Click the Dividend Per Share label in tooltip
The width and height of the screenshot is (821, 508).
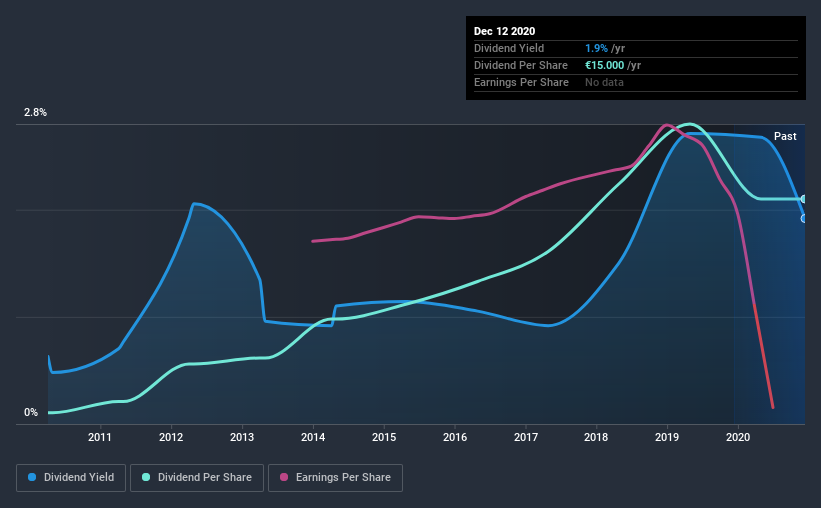tap(520, 65)
